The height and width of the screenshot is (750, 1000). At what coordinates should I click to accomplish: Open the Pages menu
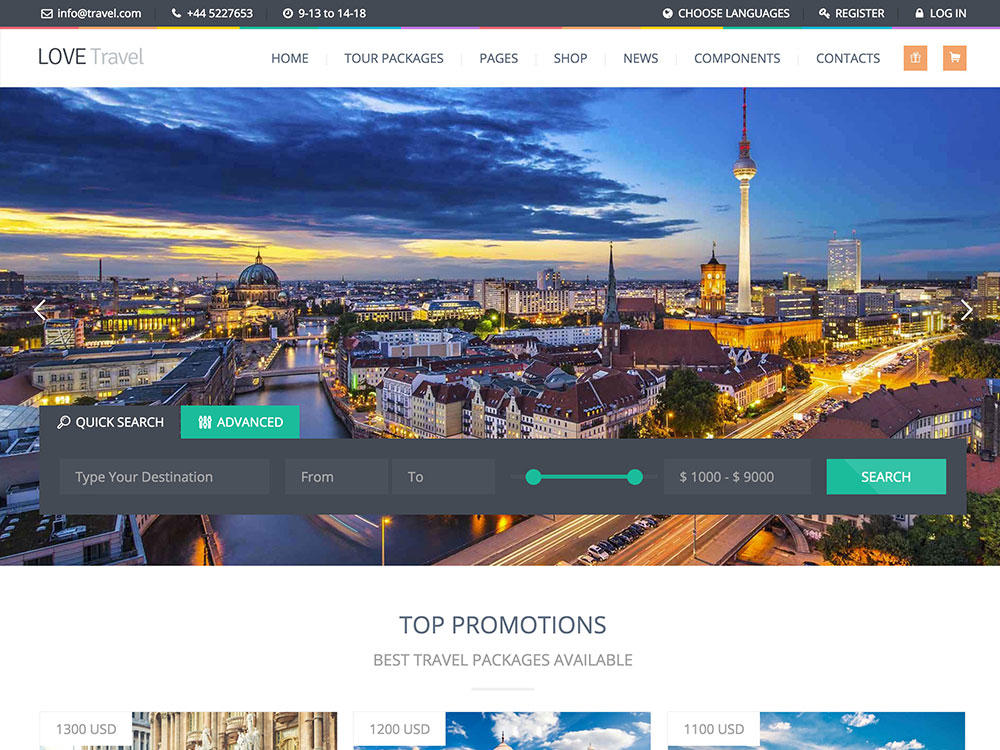(x=499, y=58)
